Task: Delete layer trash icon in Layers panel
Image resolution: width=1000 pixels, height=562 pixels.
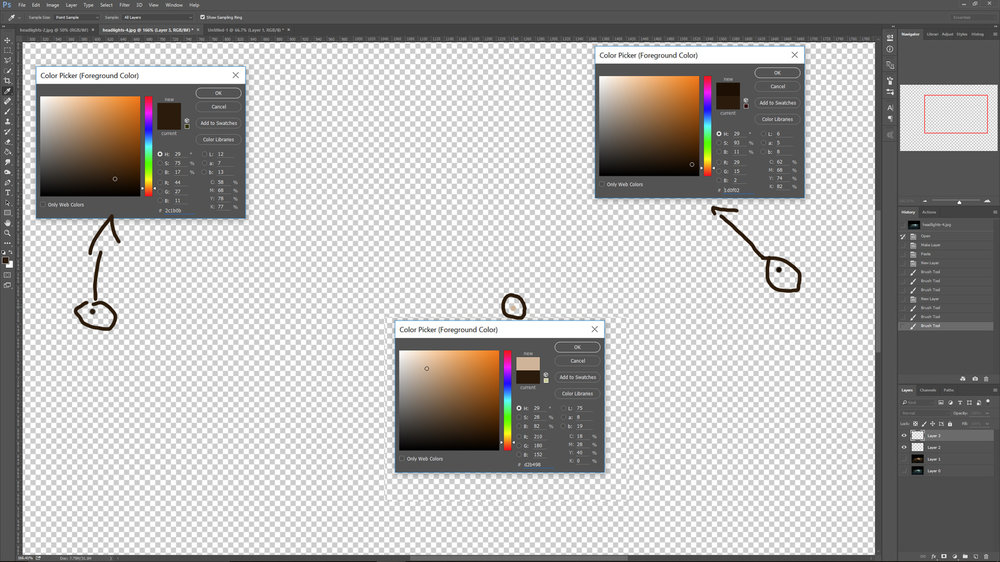Action: pos(986,556)
